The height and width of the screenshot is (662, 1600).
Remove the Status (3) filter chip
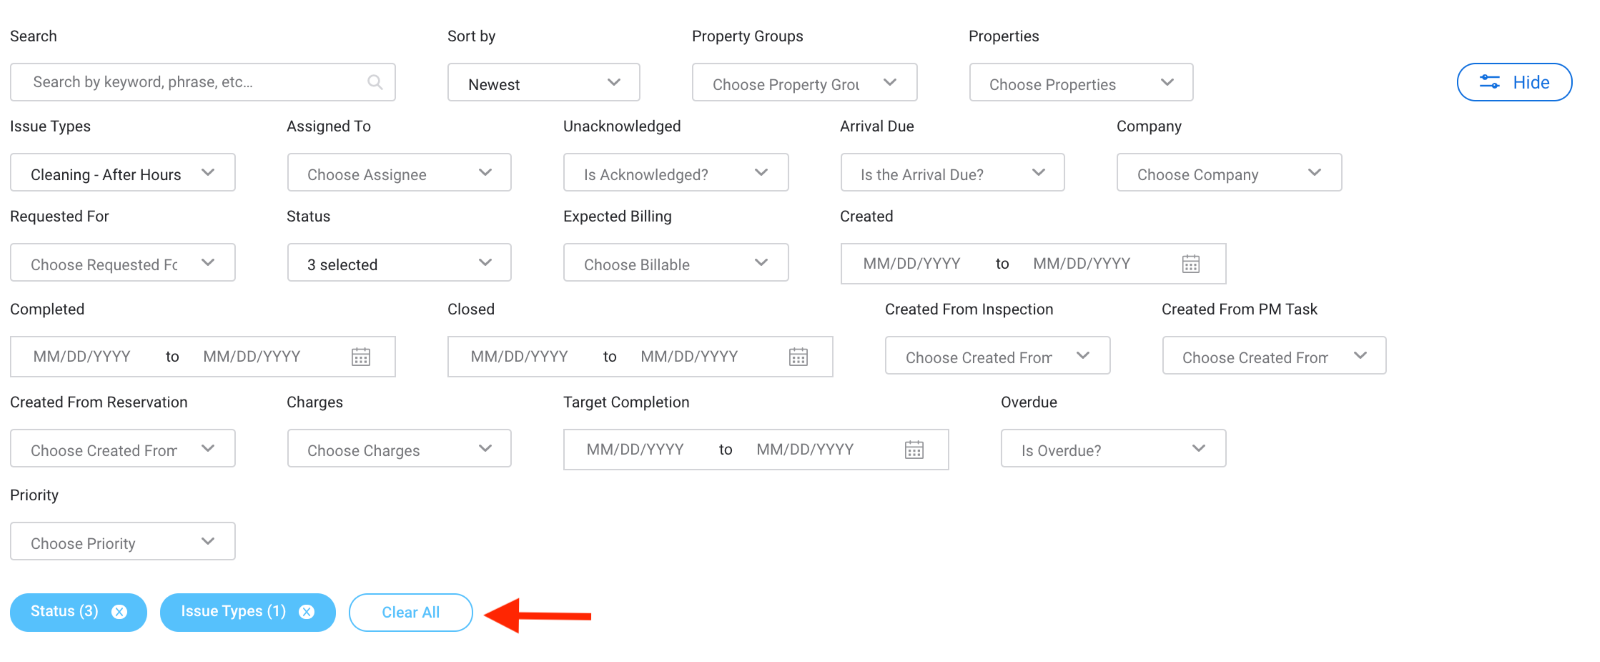(x=119, y=612)
